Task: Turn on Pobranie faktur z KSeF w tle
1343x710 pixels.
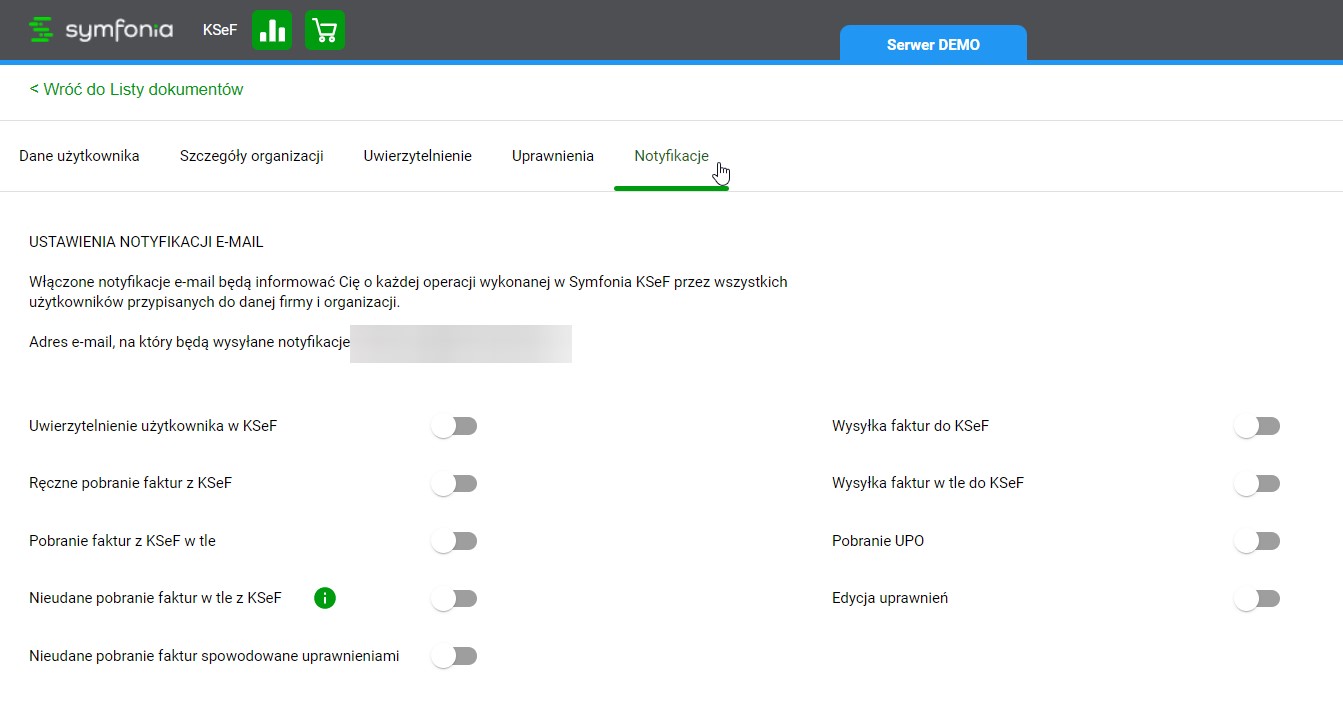Action: tap(455, 541)
